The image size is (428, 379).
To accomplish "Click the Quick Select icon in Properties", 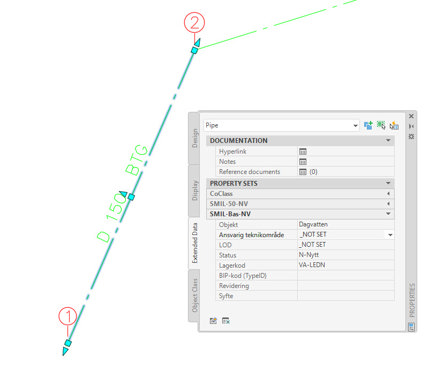I will [x=394, y=126].
